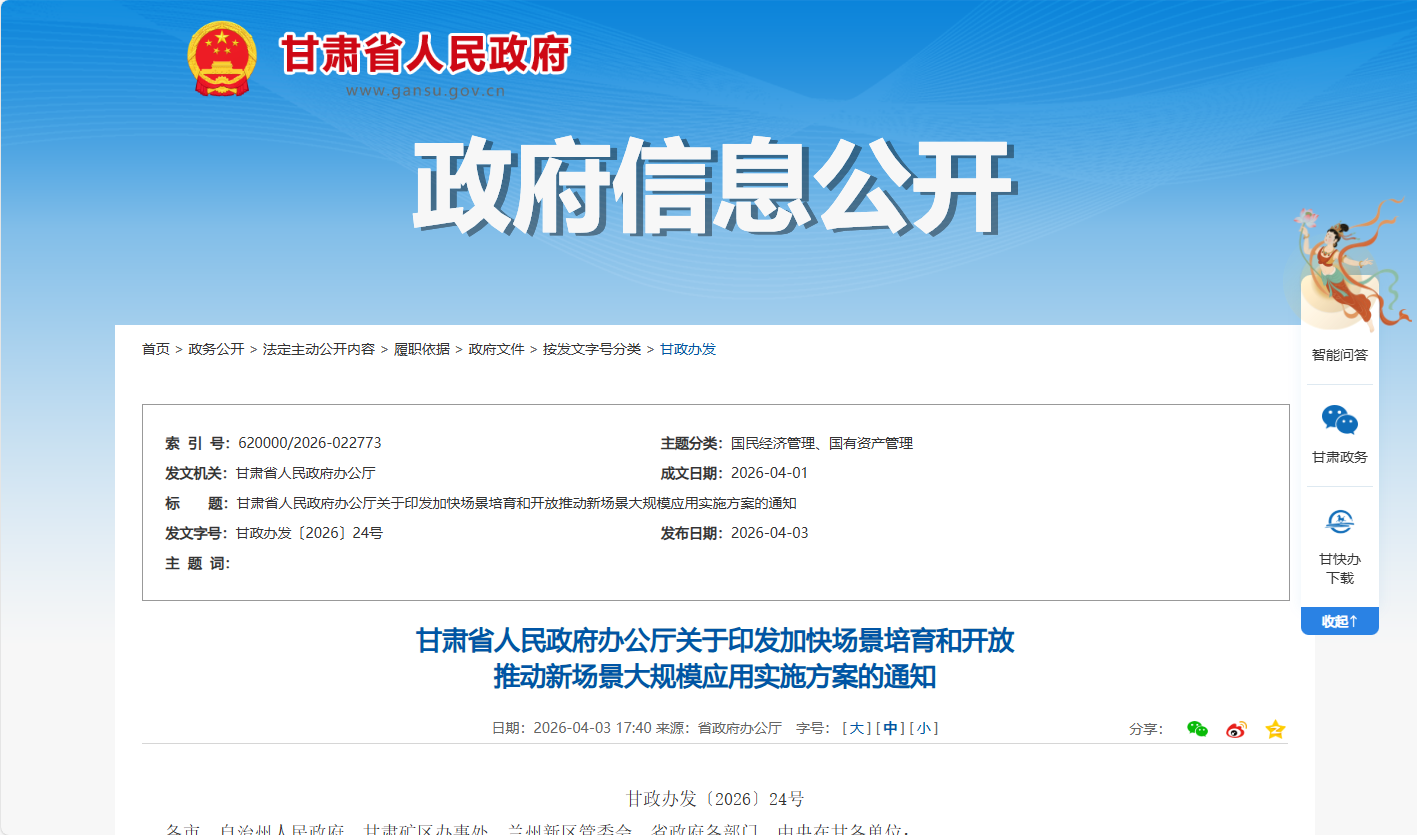
Task: Open 政务公开 breadcrumb item
Action: click(216, 349)
